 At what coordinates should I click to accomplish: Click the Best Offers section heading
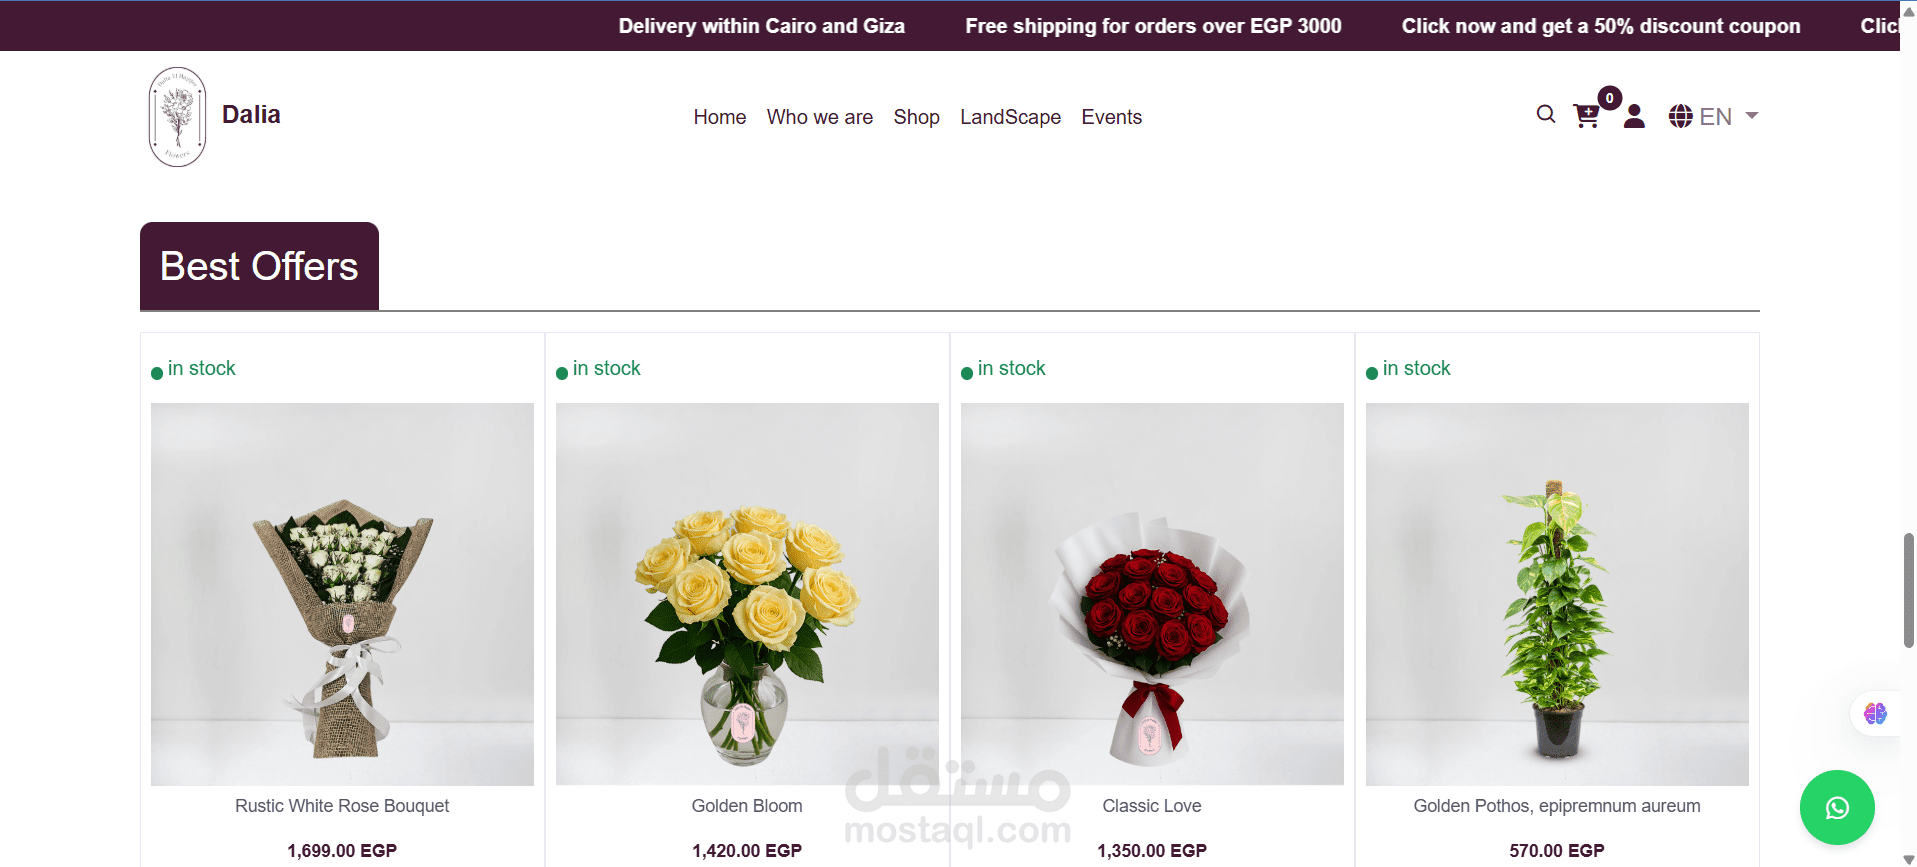(259, 266)
